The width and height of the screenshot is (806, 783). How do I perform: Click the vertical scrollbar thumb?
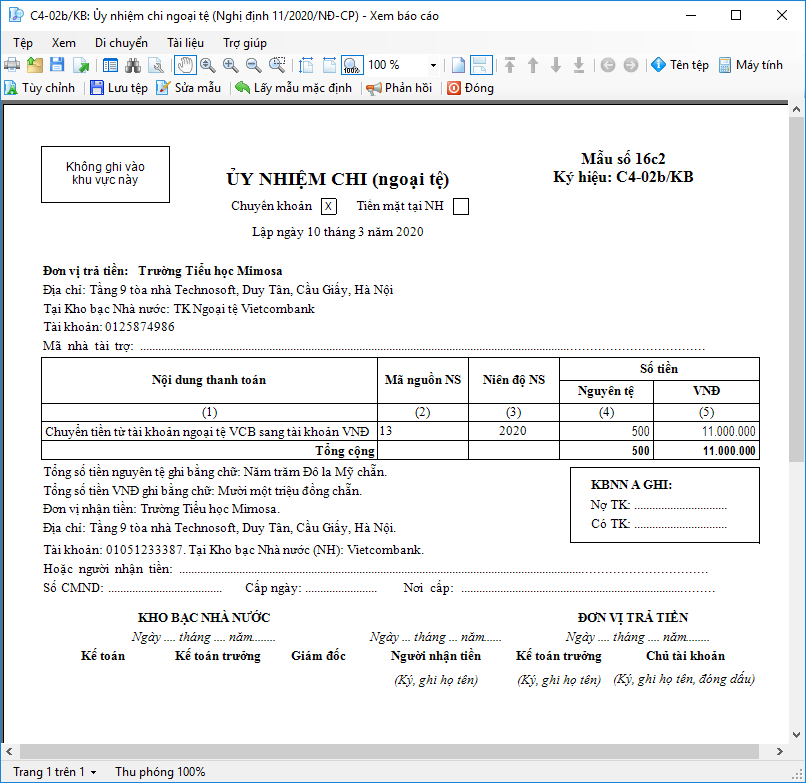(796, 290)
